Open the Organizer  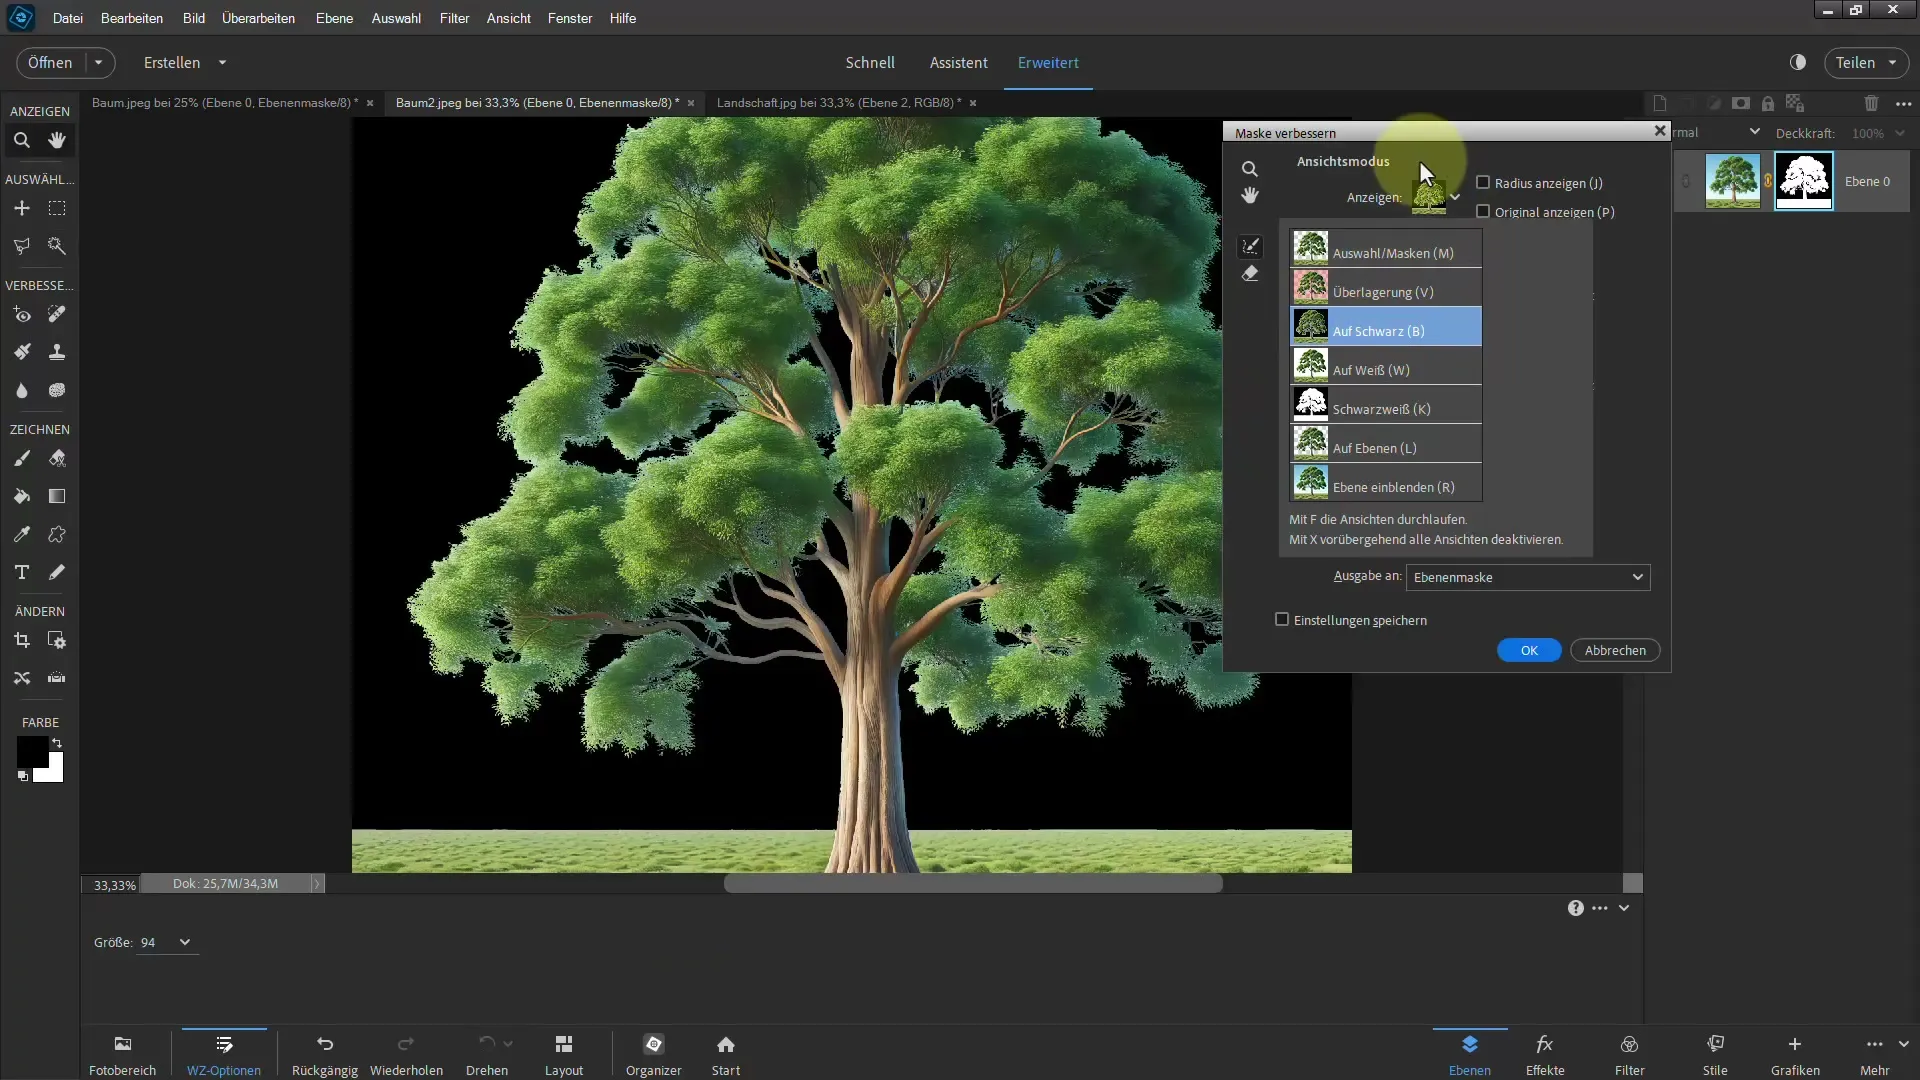[654, 1055]
